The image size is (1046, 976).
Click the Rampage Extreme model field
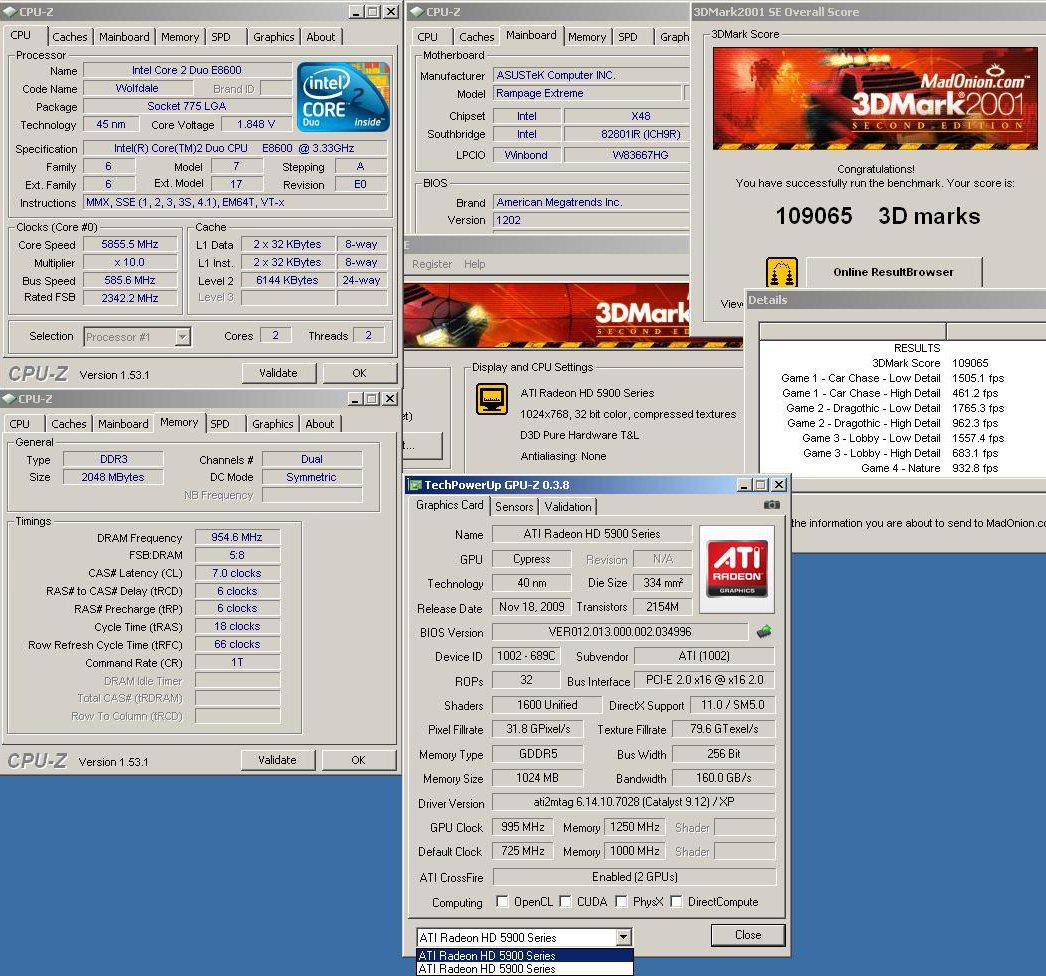tap(587, 93)
